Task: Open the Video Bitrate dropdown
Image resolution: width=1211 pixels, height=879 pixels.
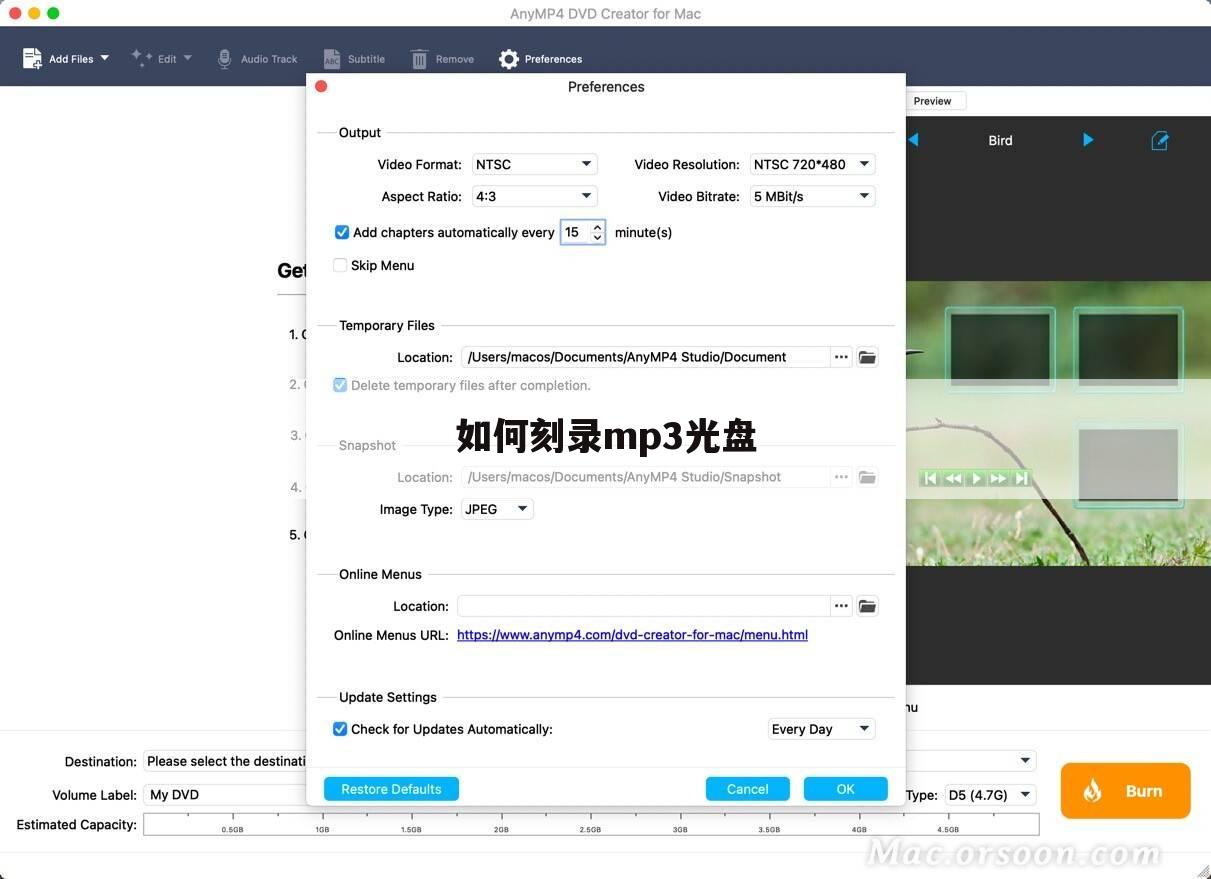Action: coord(813,196)
